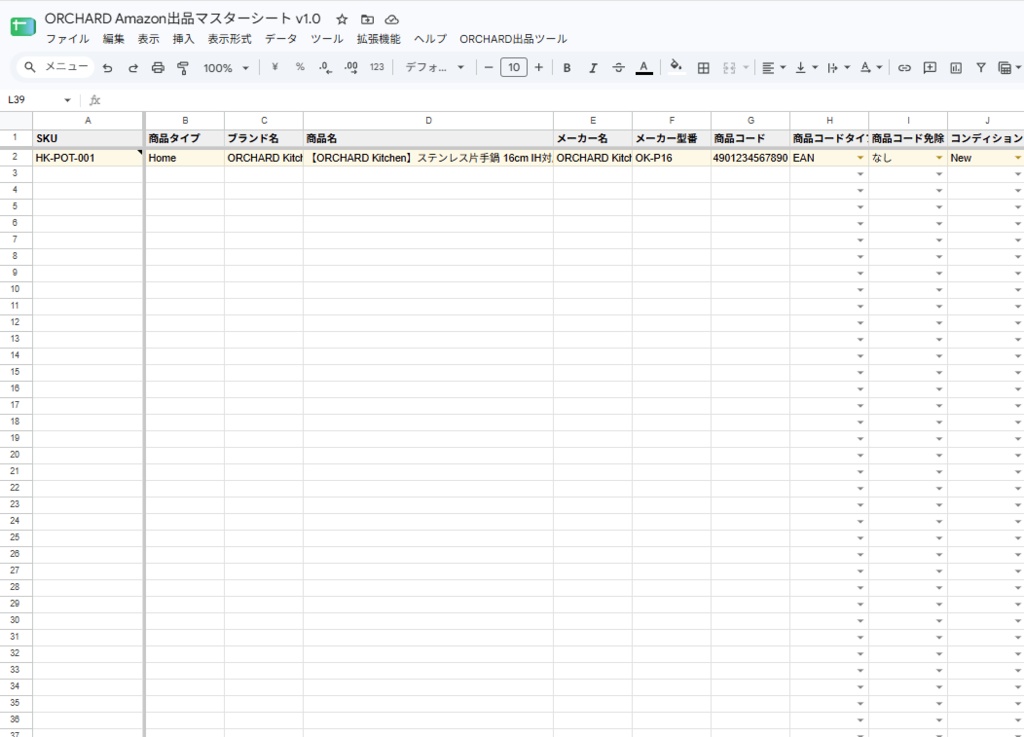Screen dimensions: 1024x737
Task: Print the spreadsheet
Action: click(x=157, y=67)
